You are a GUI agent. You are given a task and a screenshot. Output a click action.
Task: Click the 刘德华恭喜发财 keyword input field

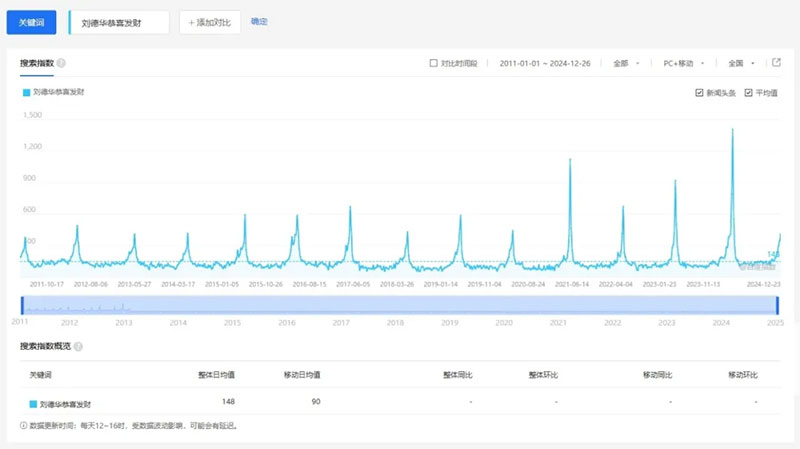pos(120,22)
